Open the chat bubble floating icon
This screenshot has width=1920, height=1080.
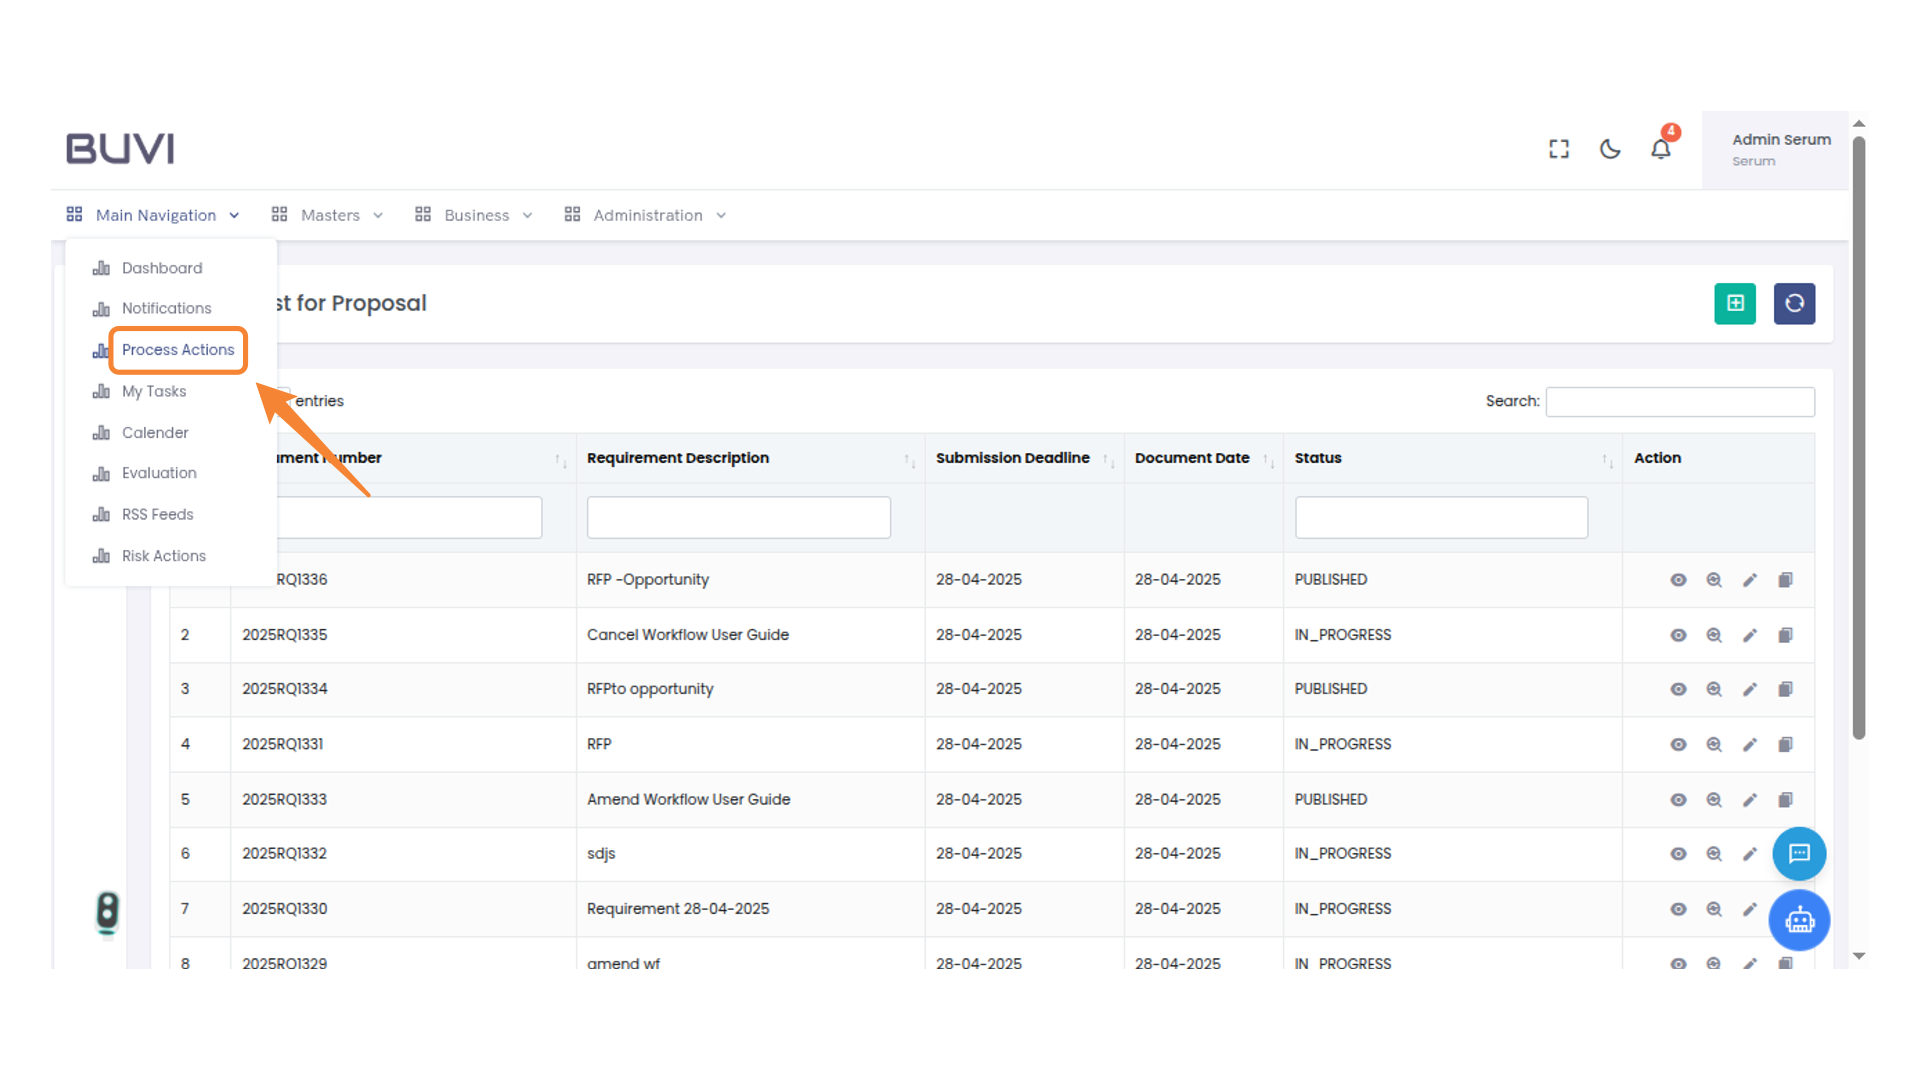pyautogui.click(x=1799, y=854)
